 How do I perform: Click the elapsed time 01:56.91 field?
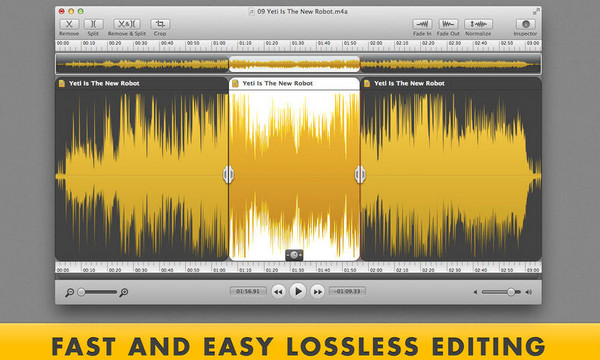pos(248,291)
